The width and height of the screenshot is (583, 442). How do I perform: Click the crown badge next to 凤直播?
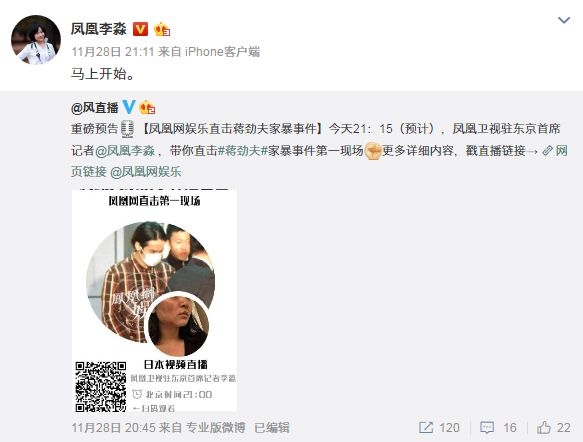point(147,107)
